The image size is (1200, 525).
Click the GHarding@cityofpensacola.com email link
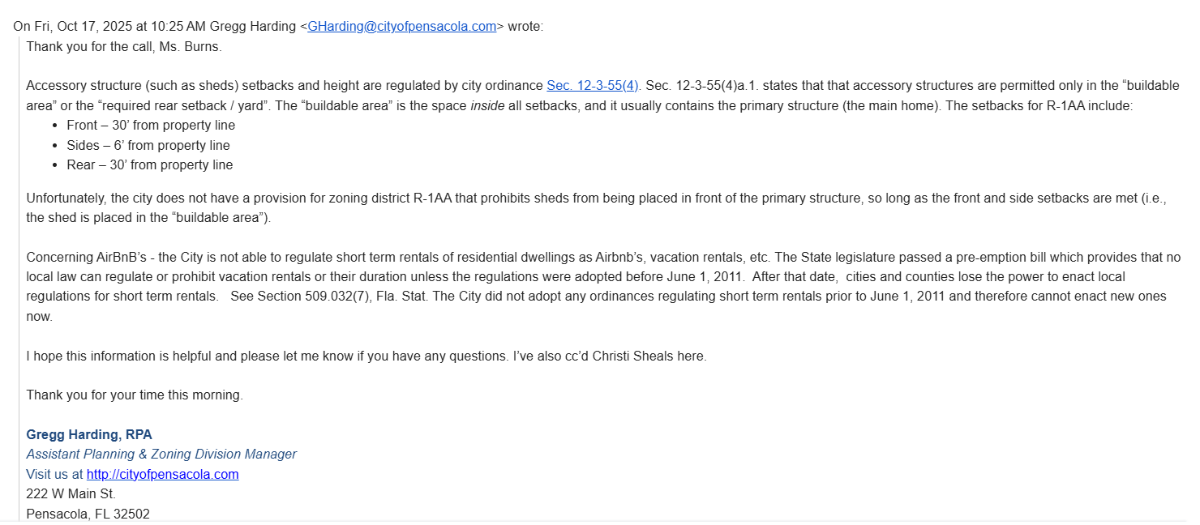(402, 27)
